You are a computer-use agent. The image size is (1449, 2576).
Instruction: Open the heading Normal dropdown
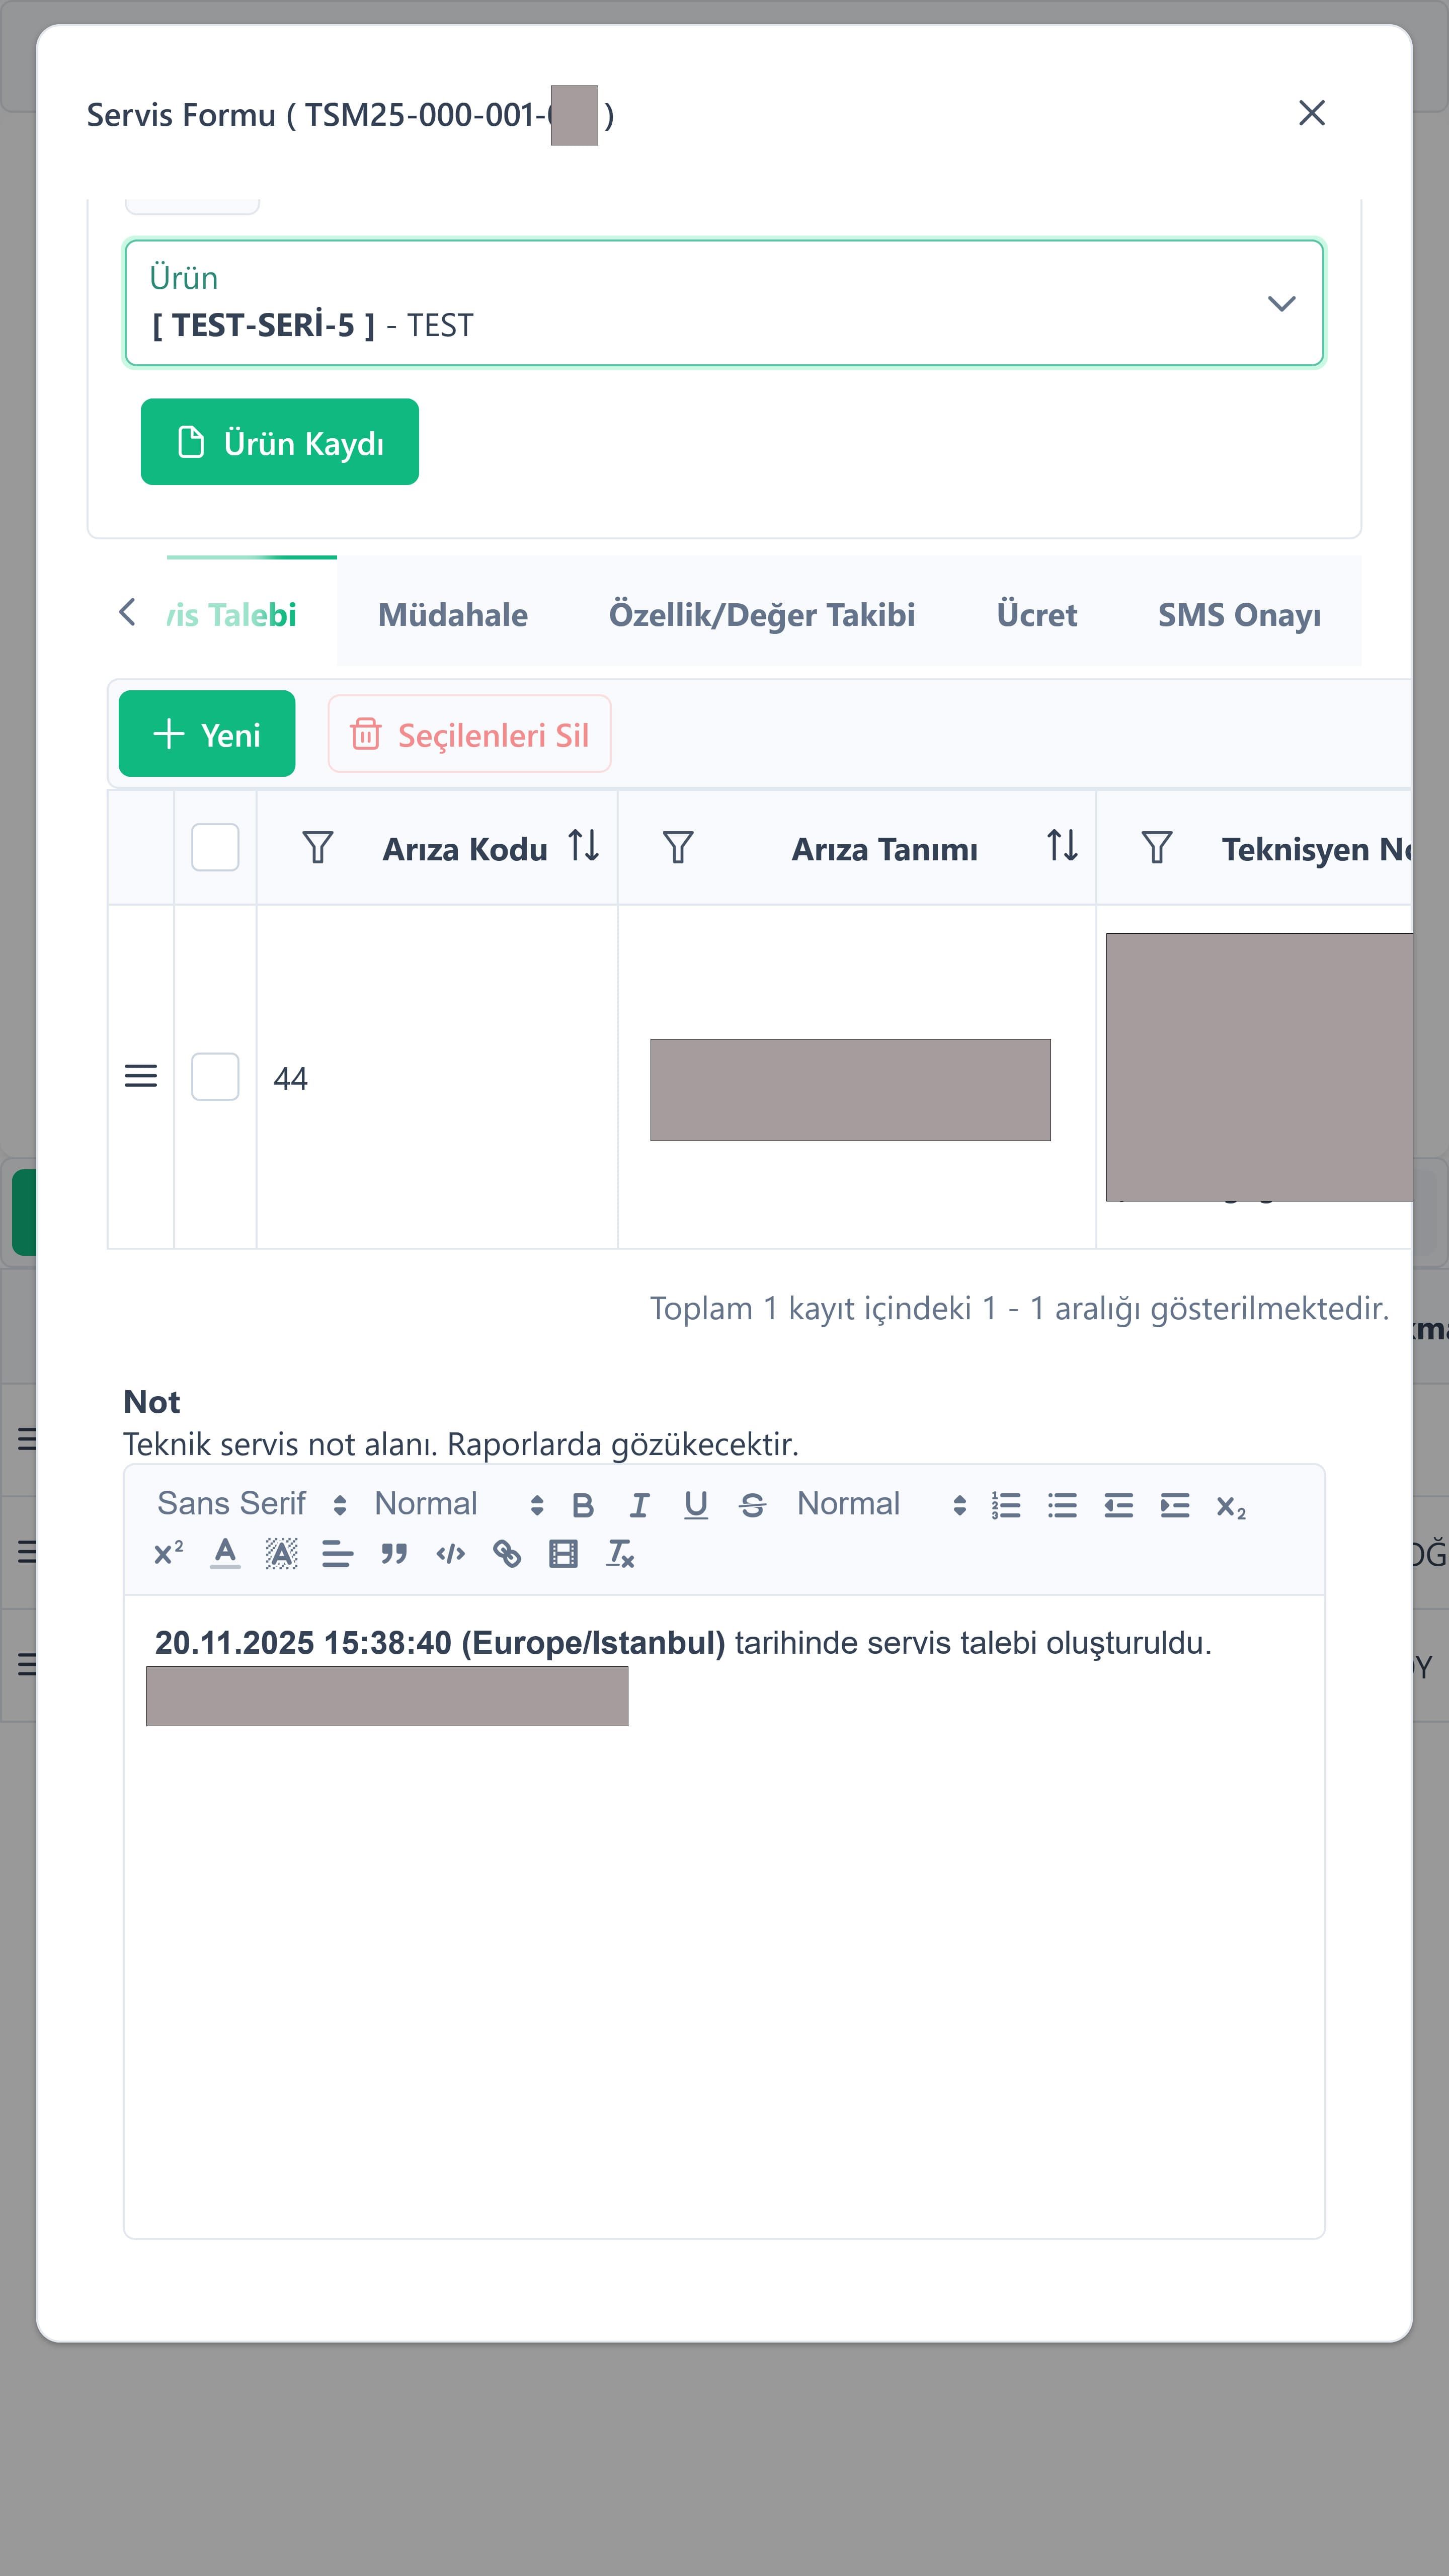point(881,1504)
